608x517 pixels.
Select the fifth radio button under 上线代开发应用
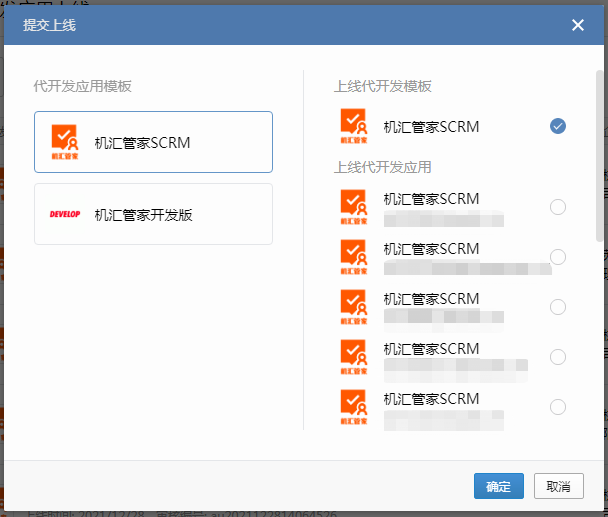(558, 407)
